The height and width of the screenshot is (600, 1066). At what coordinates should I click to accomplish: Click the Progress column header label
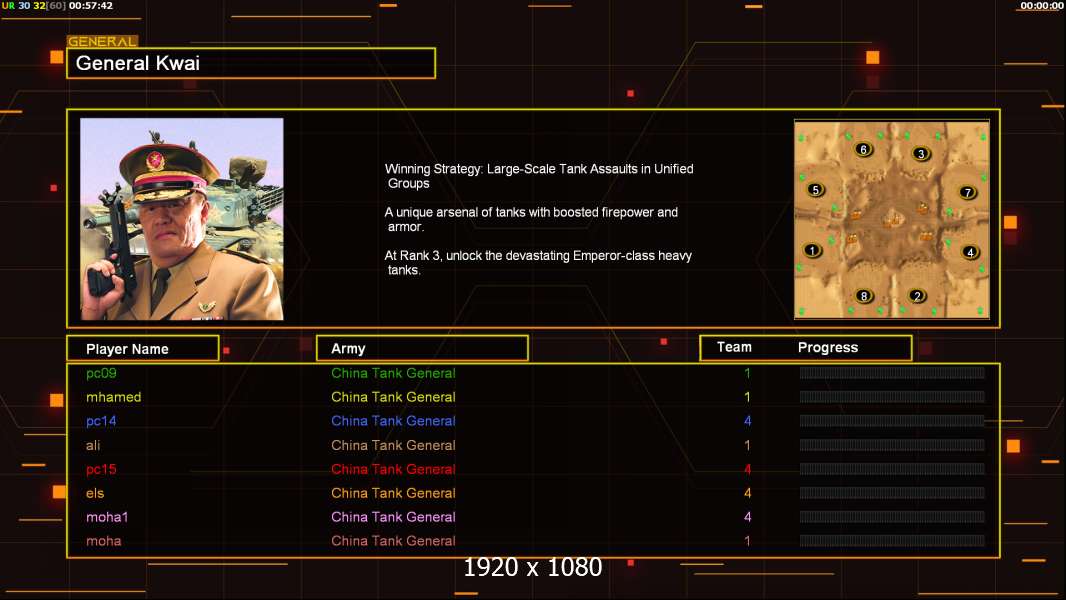coord(828,347)
